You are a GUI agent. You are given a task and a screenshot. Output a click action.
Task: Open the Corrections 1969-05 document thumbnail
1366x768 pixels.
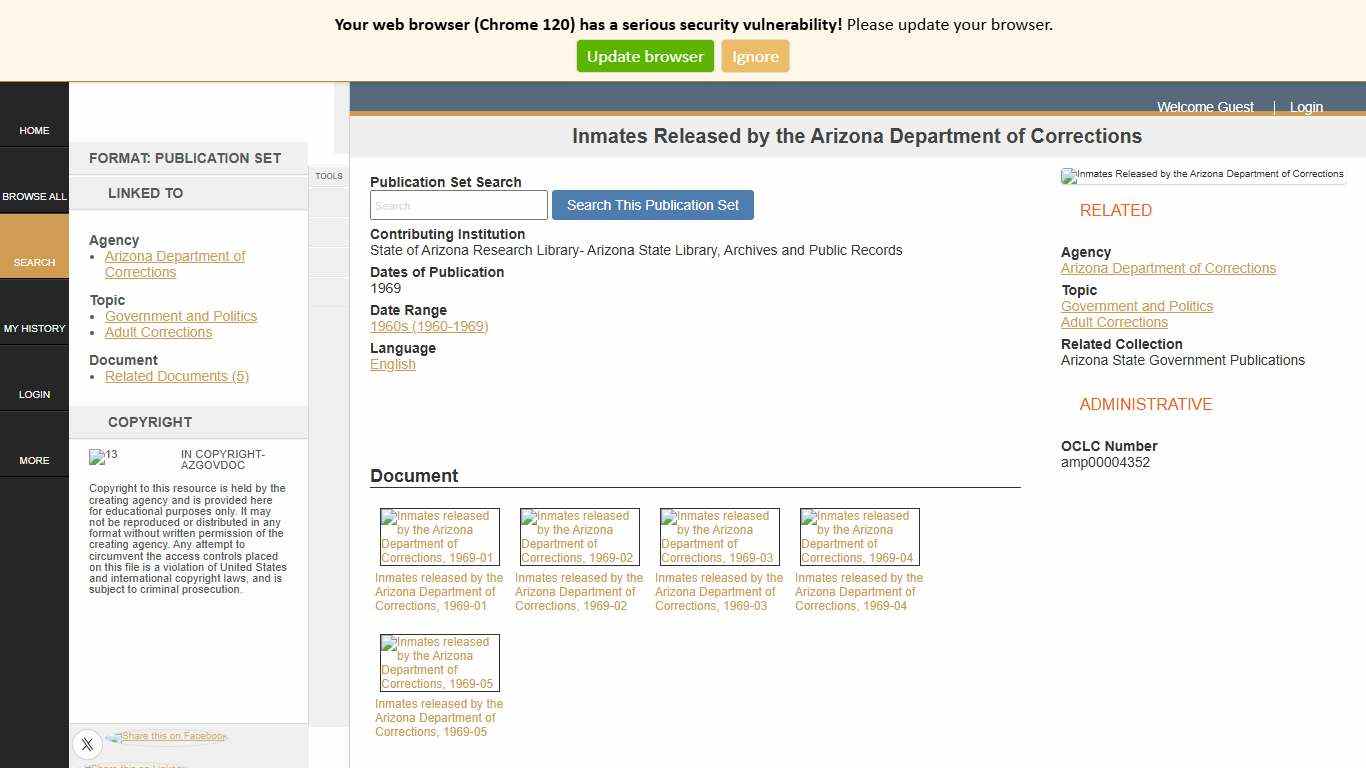click(439, 662)
